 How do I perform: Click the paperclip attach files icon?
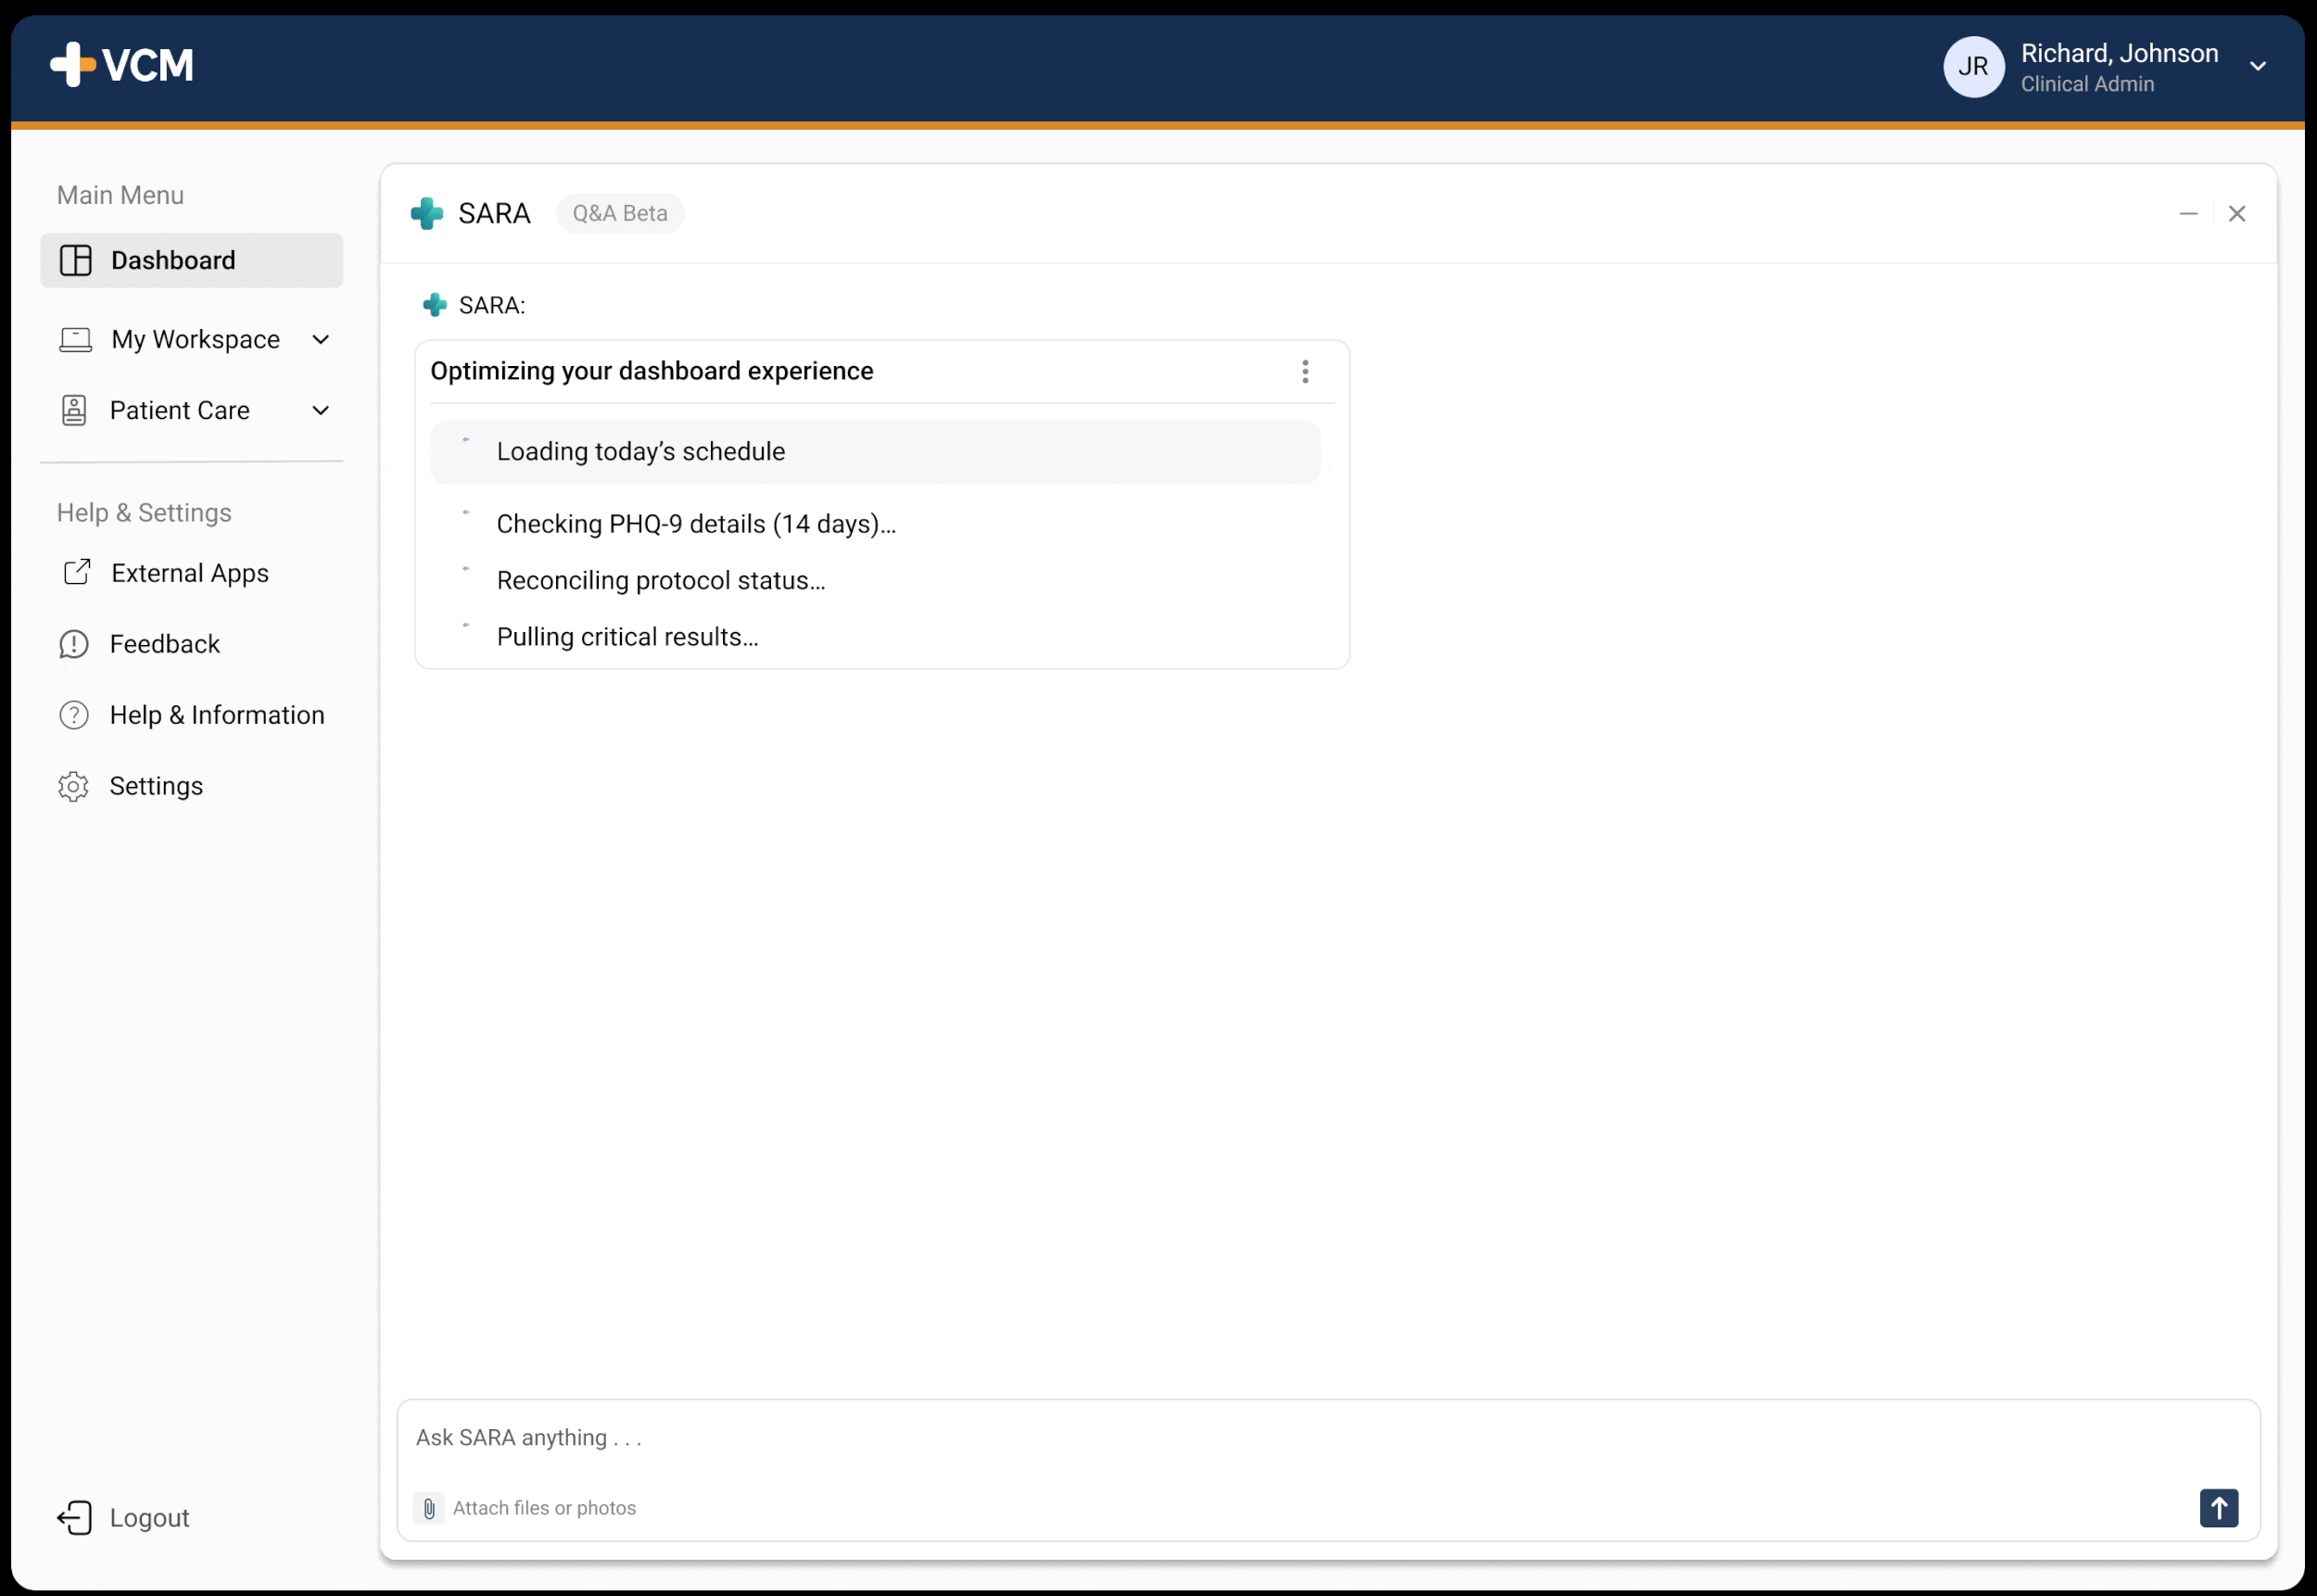pos(429,1507)
